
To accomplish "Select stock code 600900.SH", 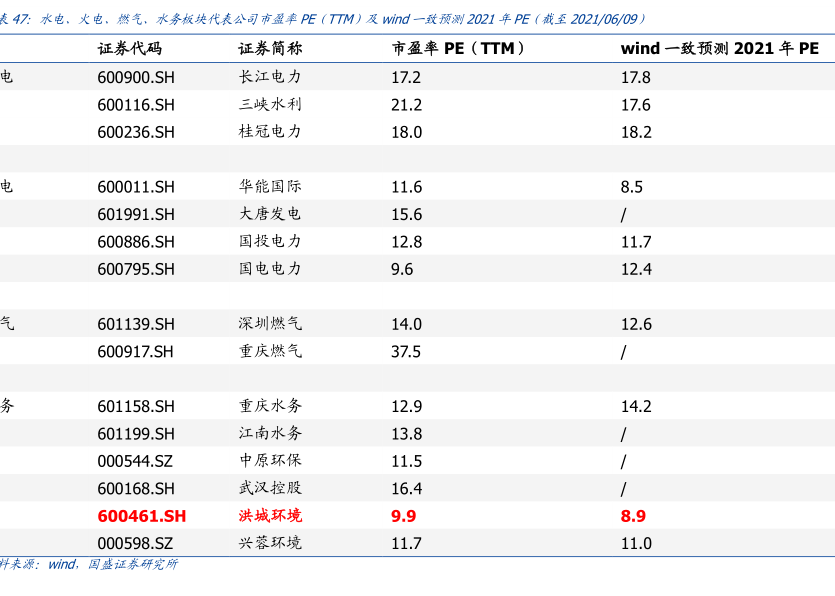I will 136,77.
